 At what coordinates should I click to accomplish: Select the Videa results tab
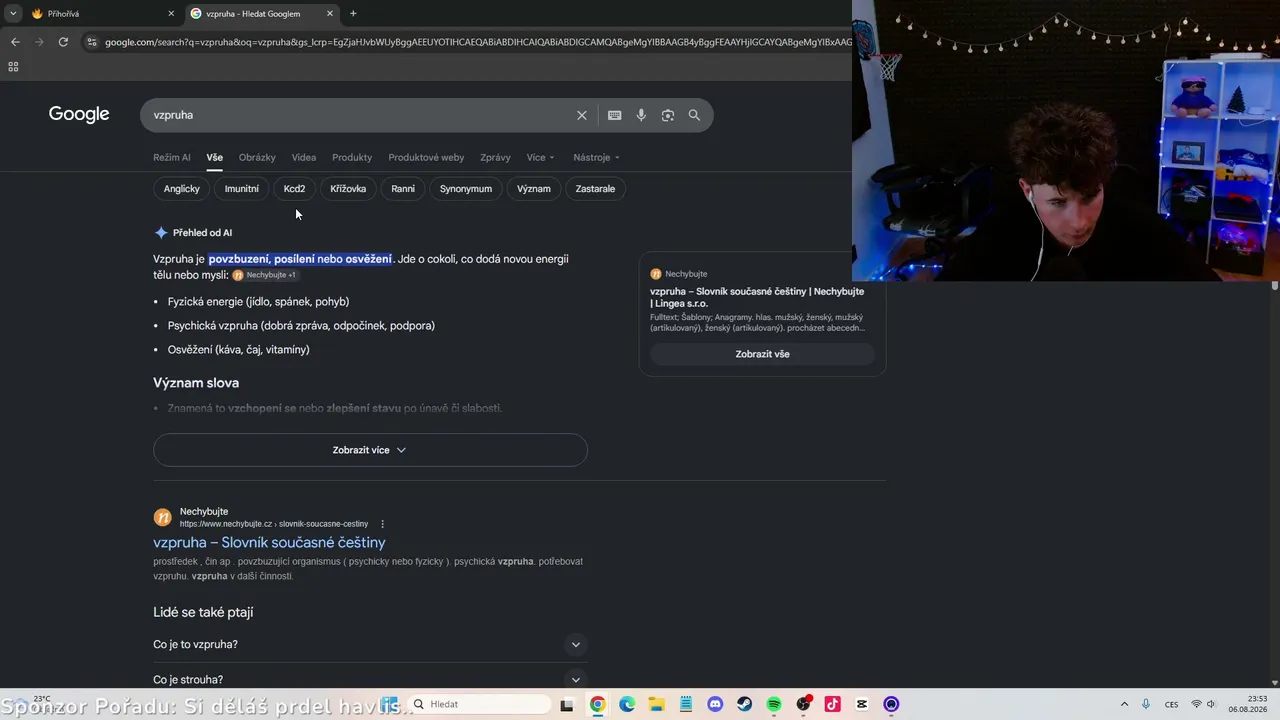pyautogui.click(x=304, y=157)
